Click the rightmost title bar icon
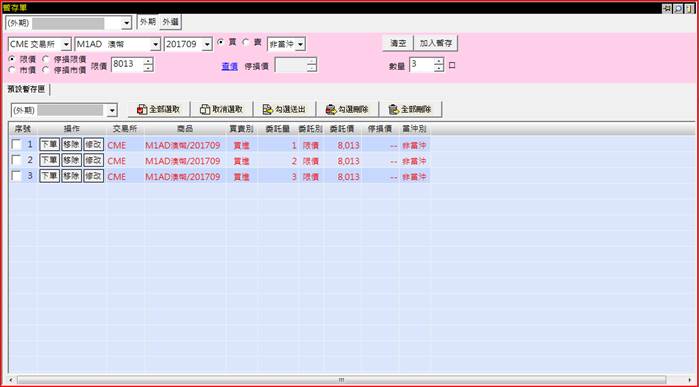The height and width of the screenshot is (387, 699). pyautogui.click(x=690, y=8)
